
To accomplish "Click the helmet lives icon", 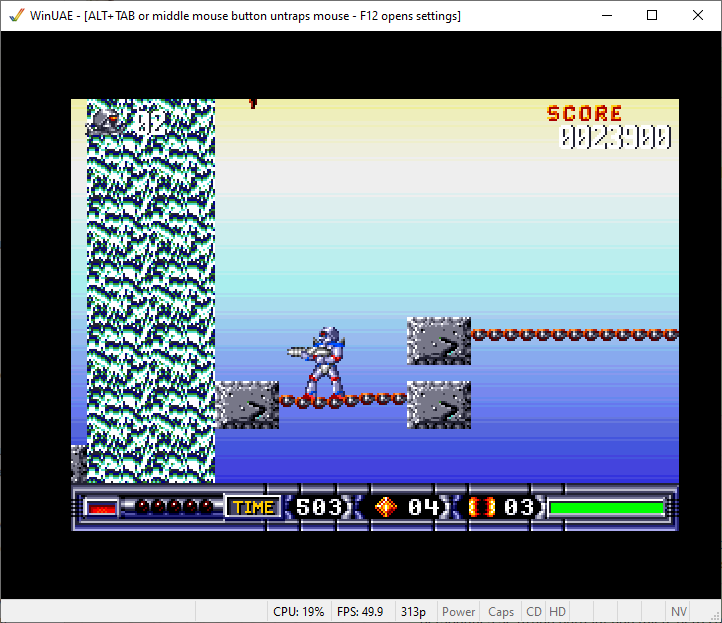I will click(x=105, y=122).
